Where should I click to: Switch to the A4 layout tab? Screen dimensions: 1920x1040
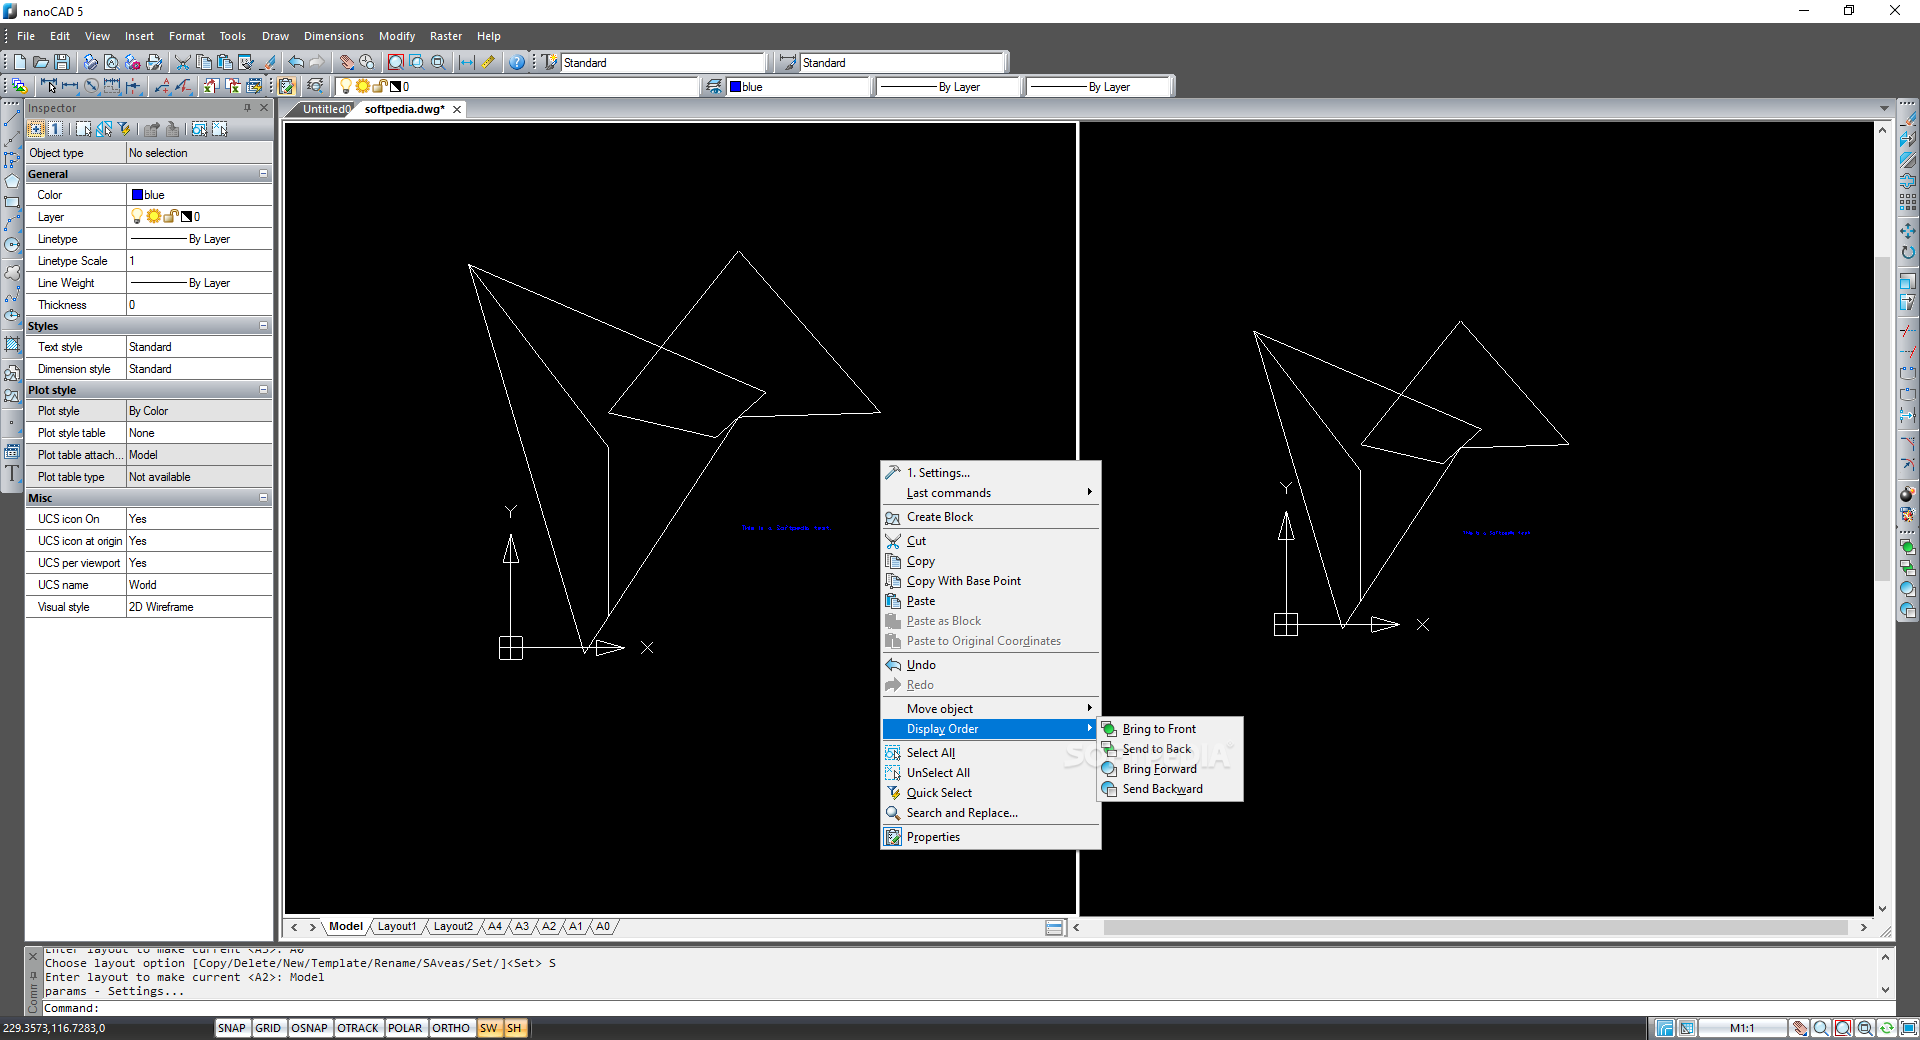(x=495, y=927)
